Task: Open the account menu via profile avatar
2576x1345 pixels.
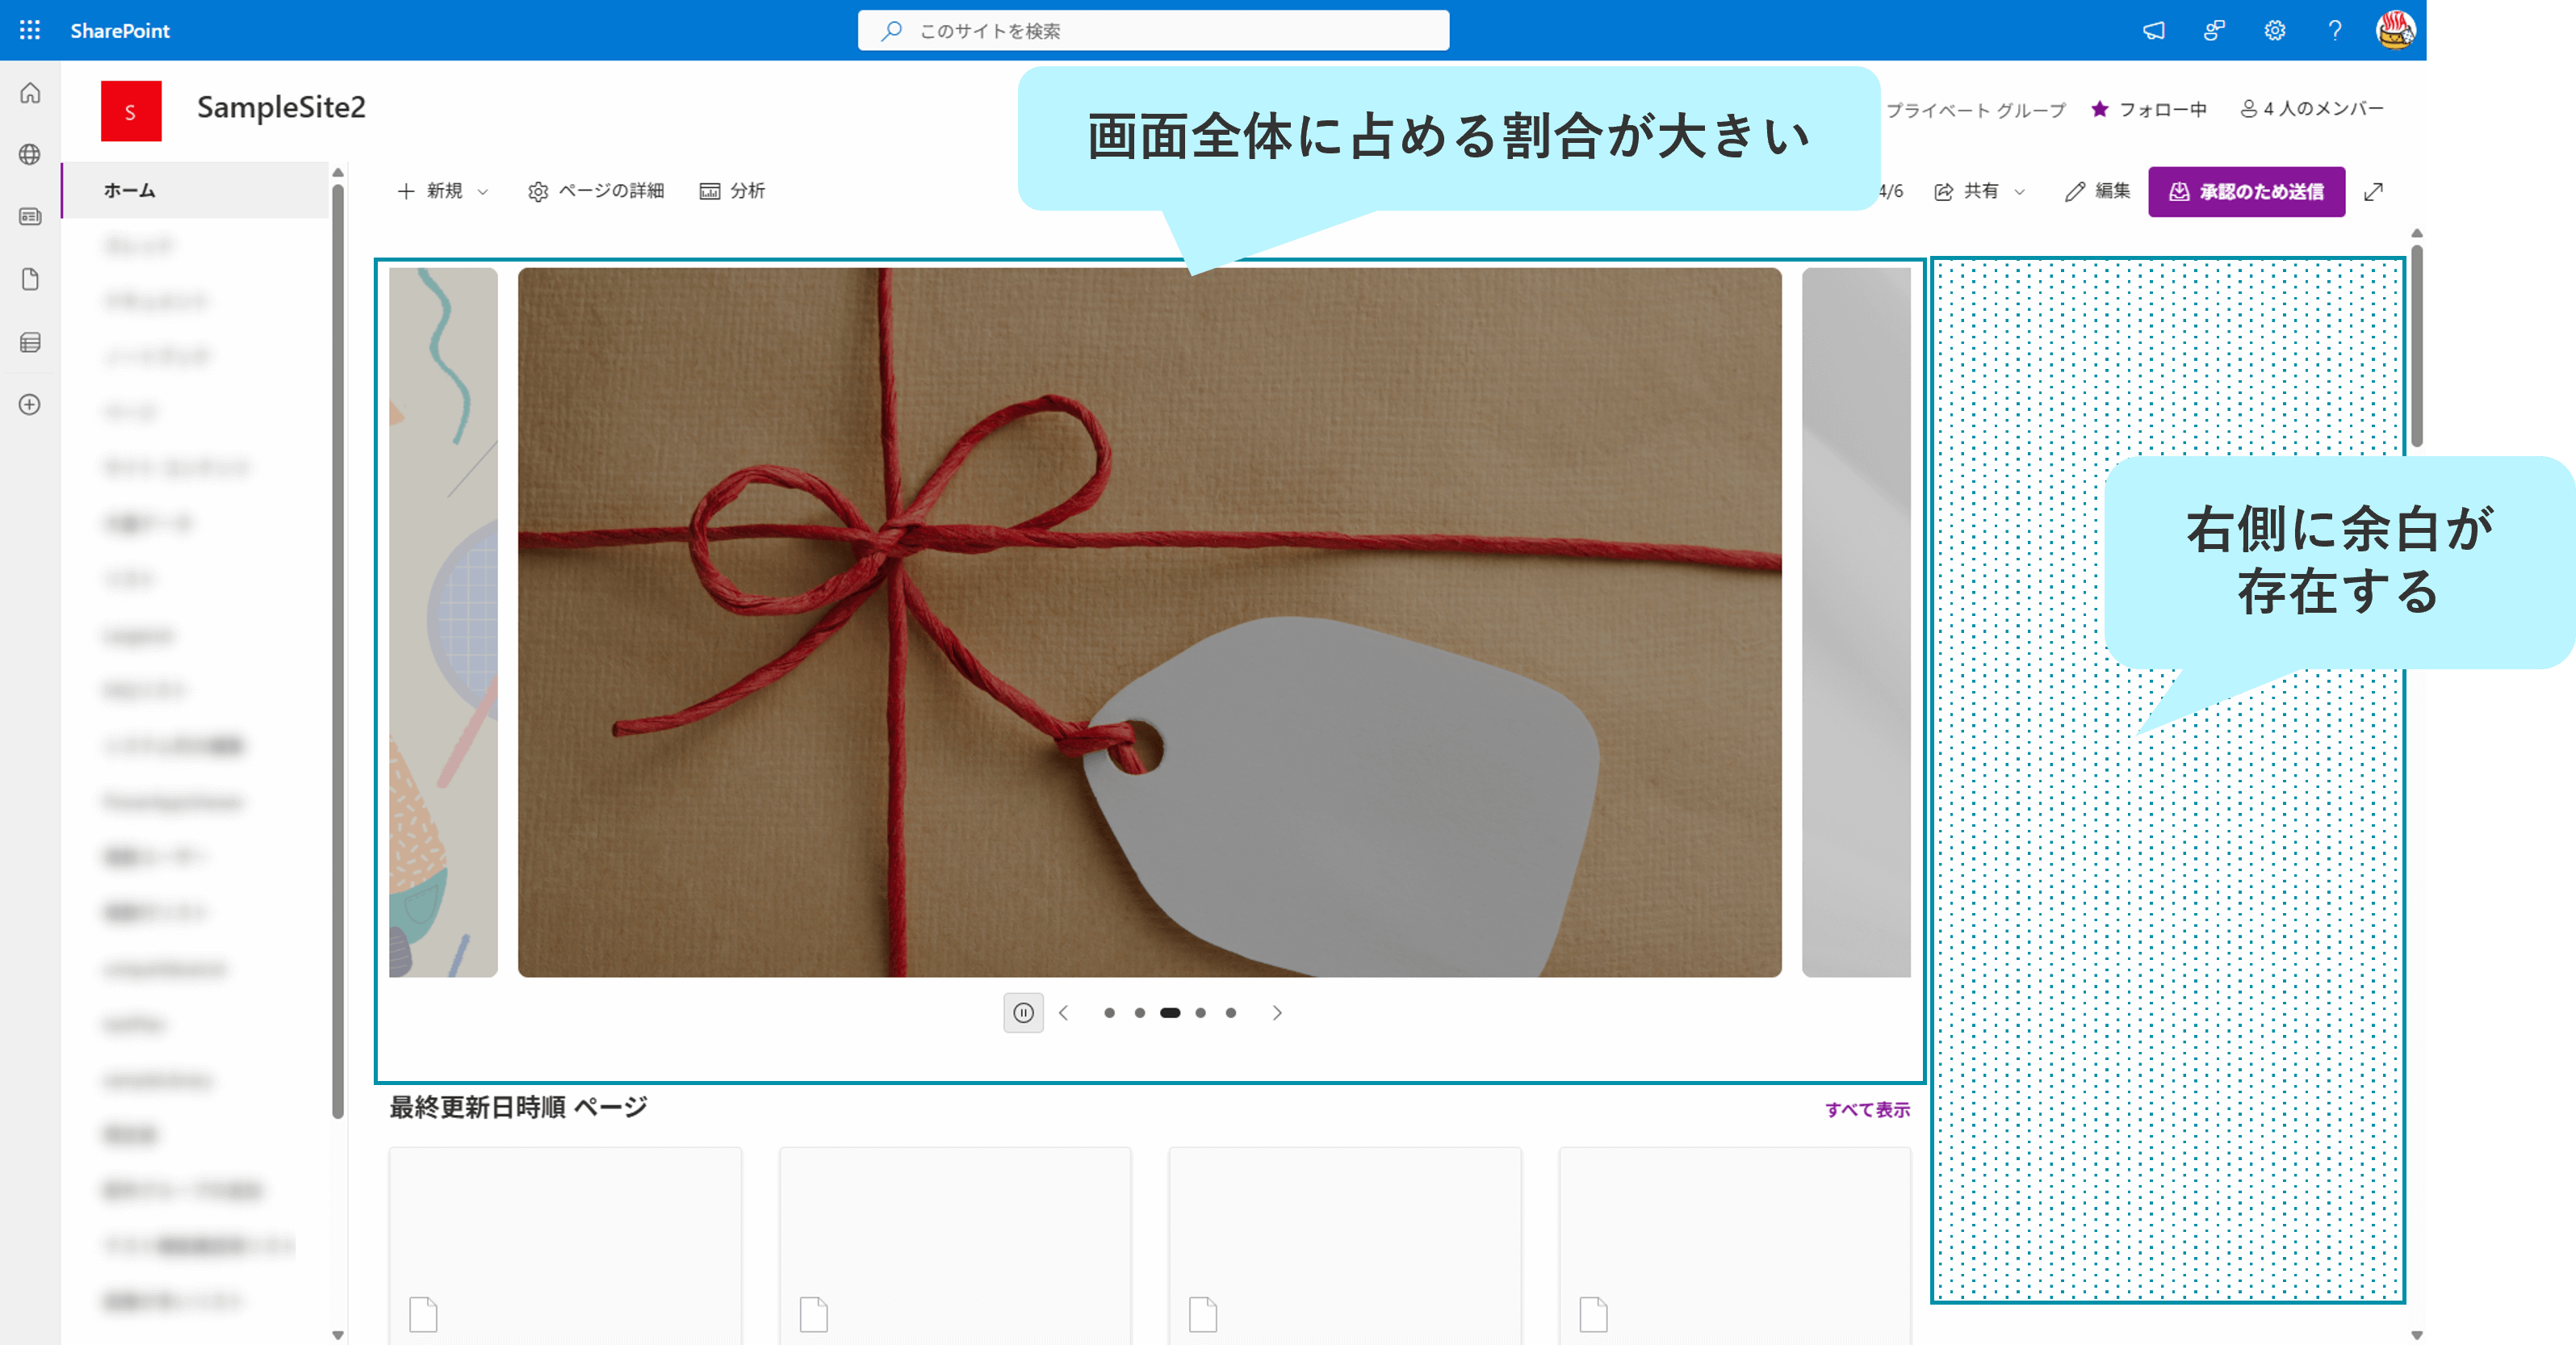Action: (2395, 30)
